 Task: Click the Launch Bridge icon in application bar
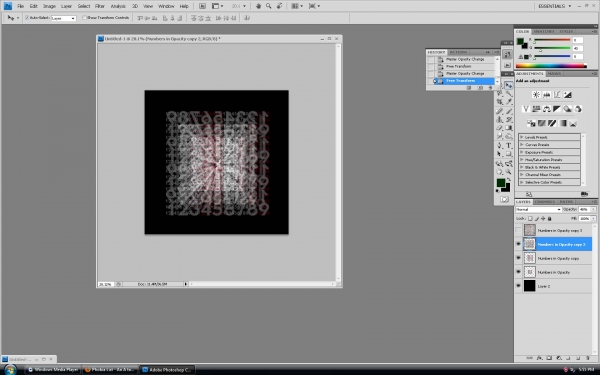coord(202,6)
